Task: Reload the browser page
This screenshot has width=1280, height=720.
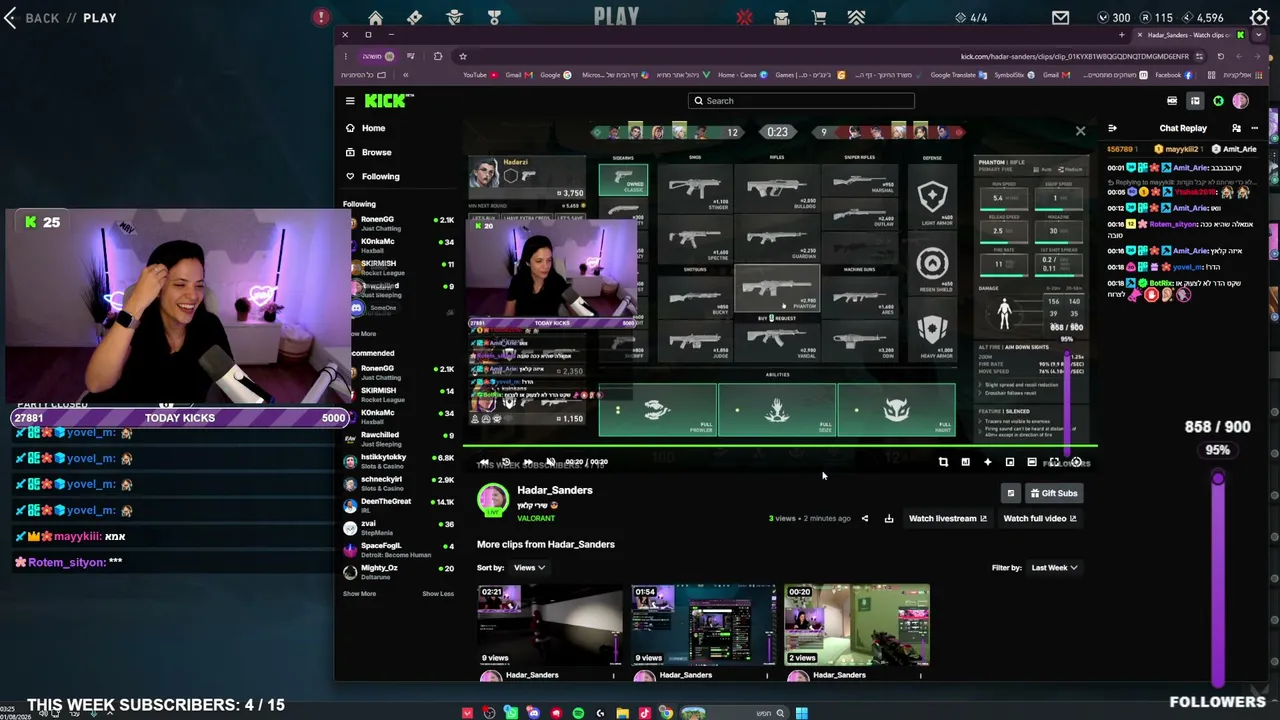Action: [1220, 56]
